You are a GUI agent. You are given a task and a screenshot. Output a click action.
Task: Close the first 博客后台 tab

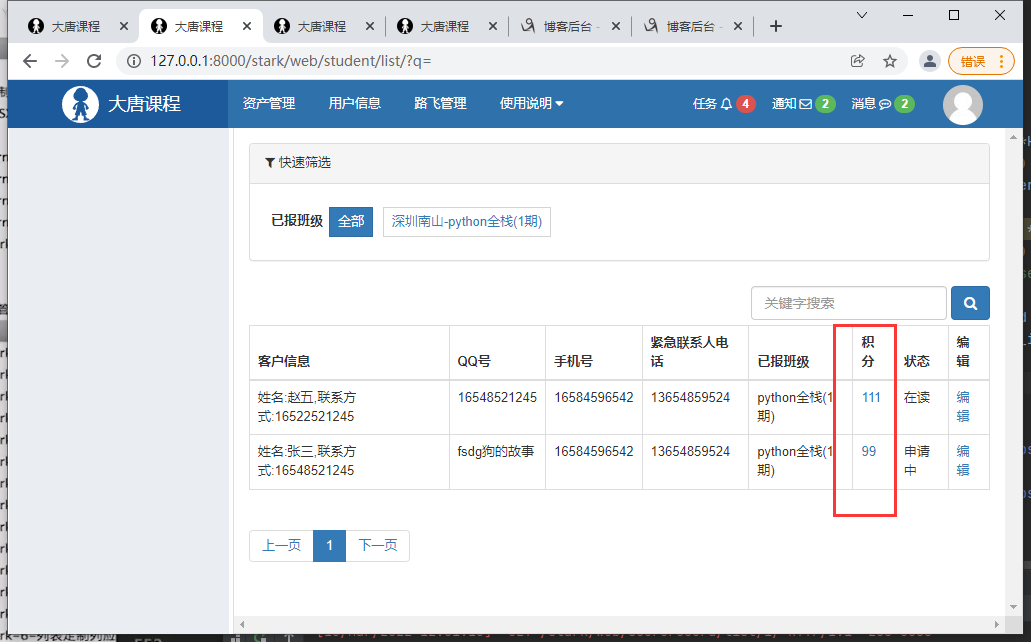tap(615, 26)
